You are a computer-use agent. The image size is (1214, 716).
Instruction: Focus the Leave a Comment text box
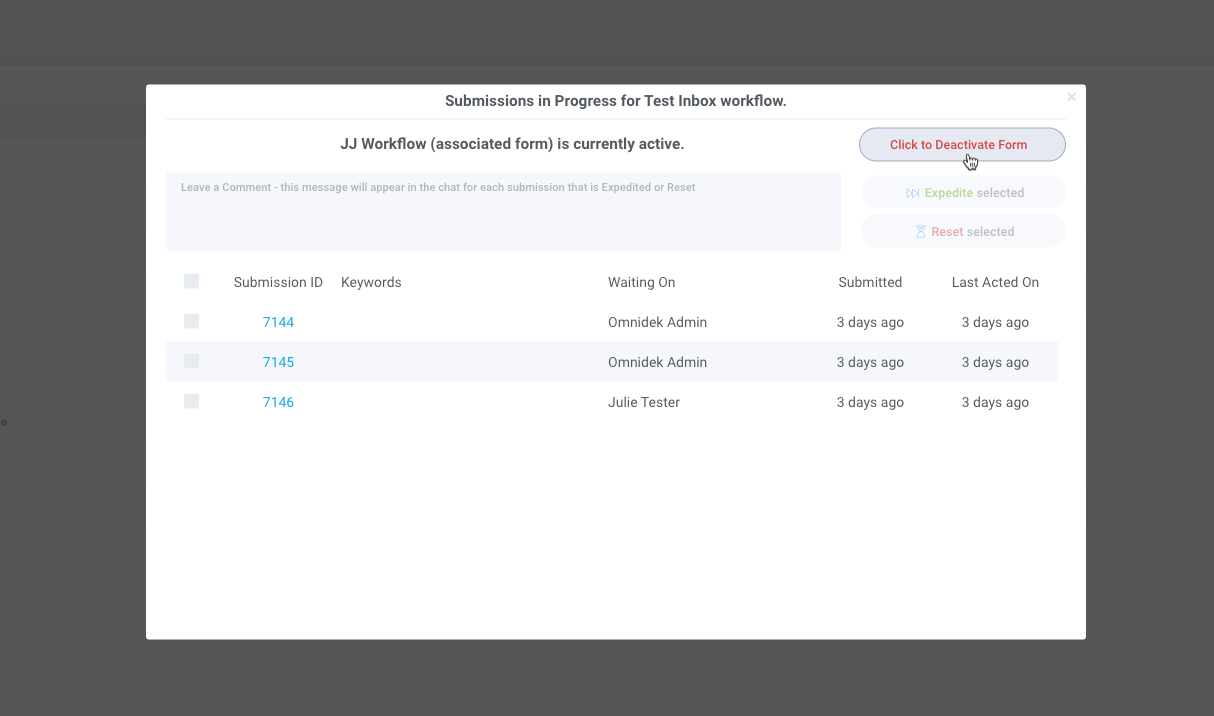point(503,211)
